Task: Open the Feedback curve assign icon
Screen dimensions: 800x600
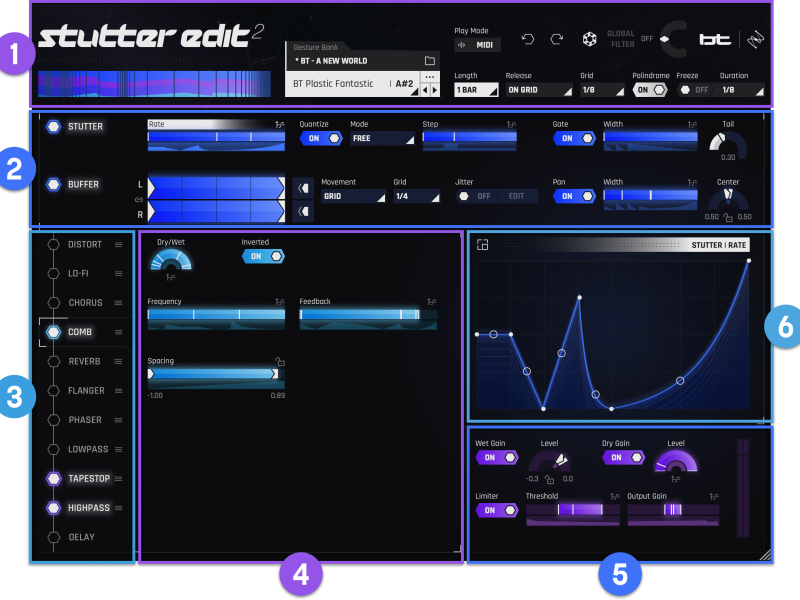Action: (x=432, y=302)
